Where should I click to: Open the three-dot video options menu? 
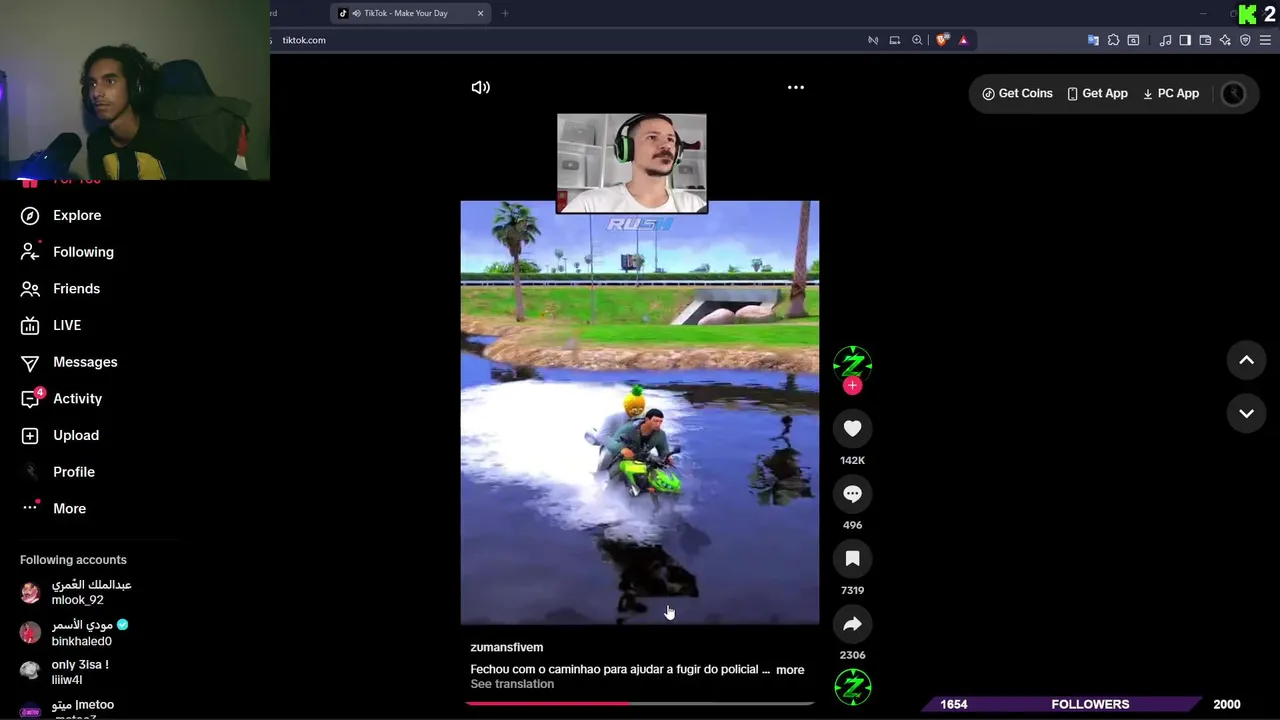coord(796,87)
